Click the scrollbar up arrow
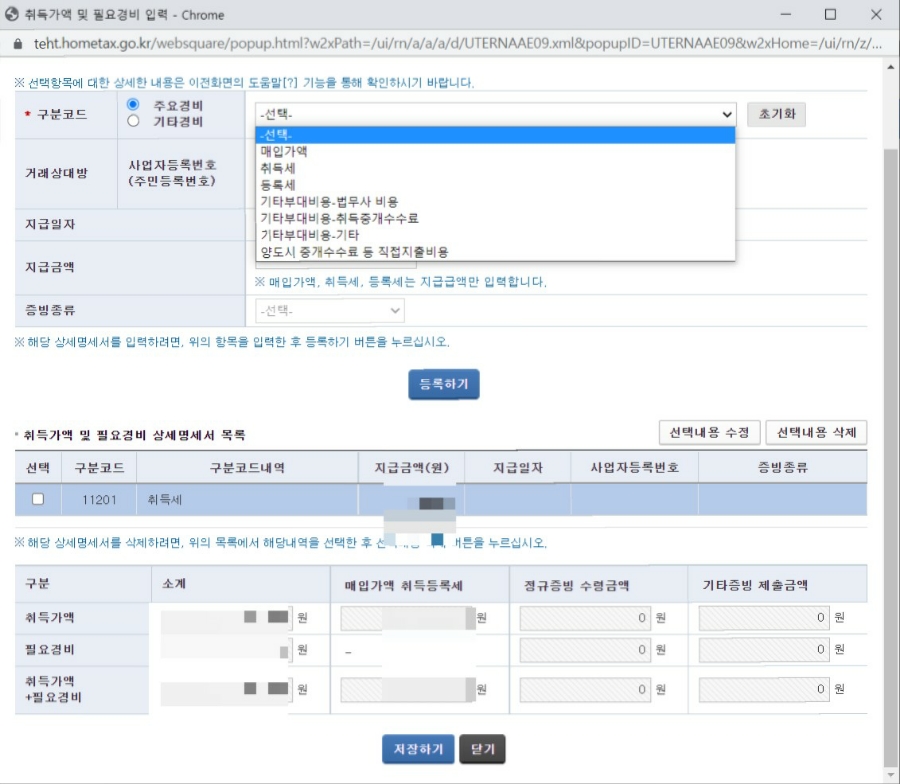900x784 pixels. click(x=888, y=69)
